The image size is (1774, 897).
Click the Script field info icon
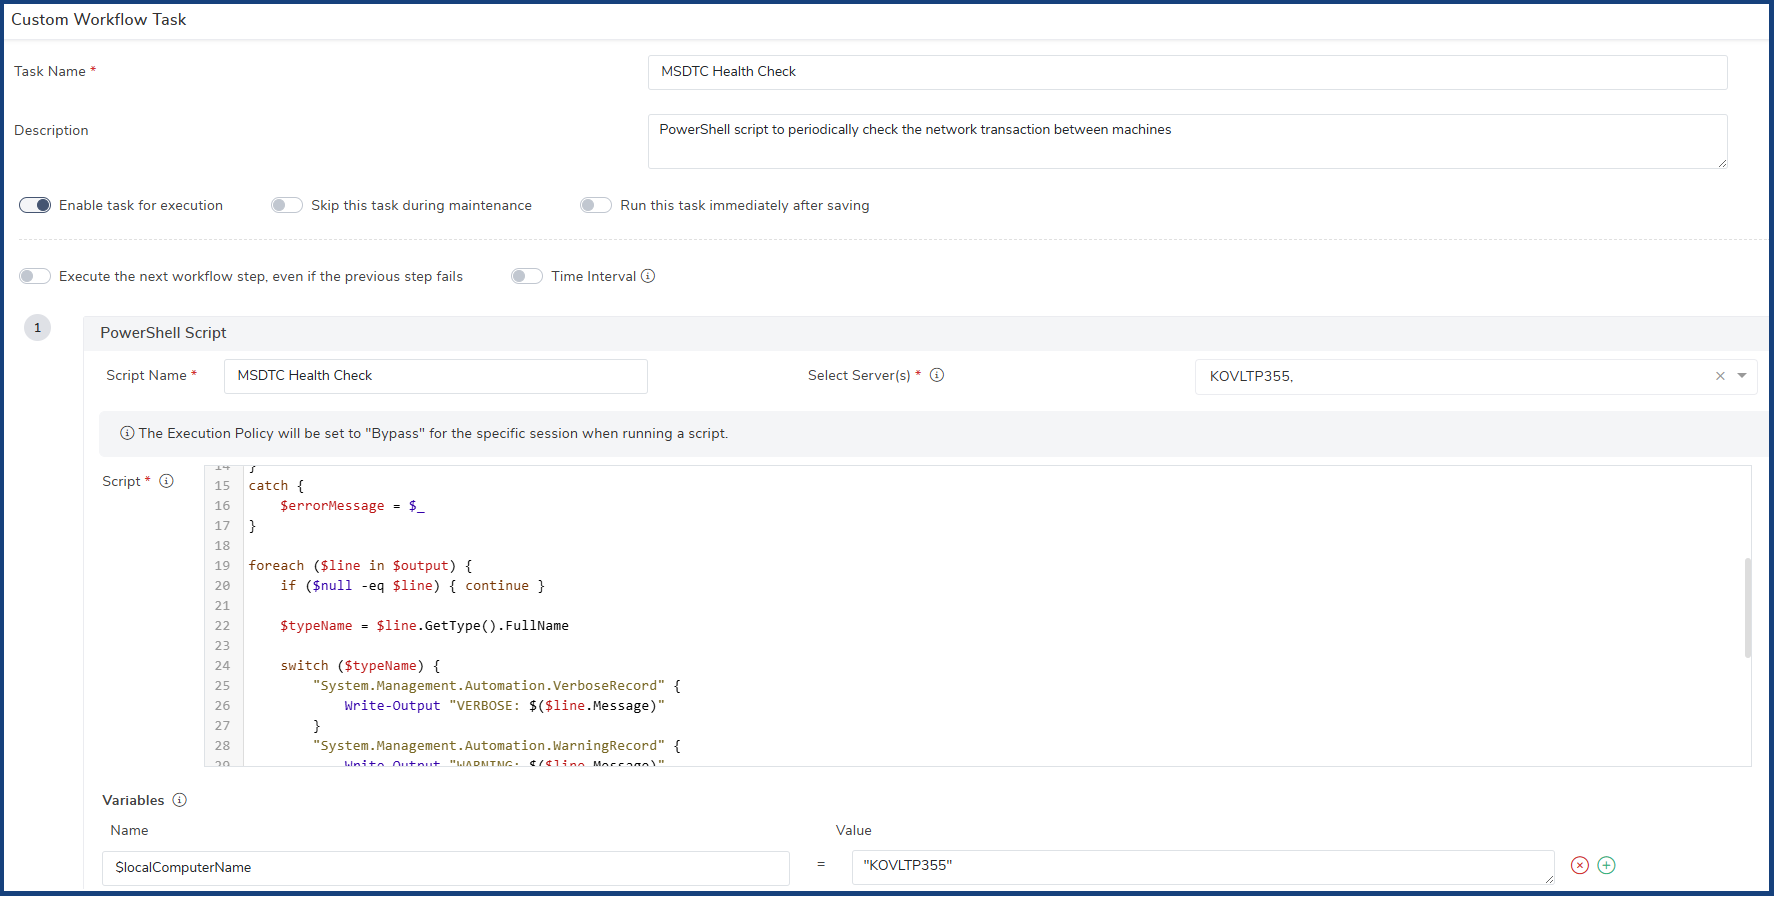(167, 481)
